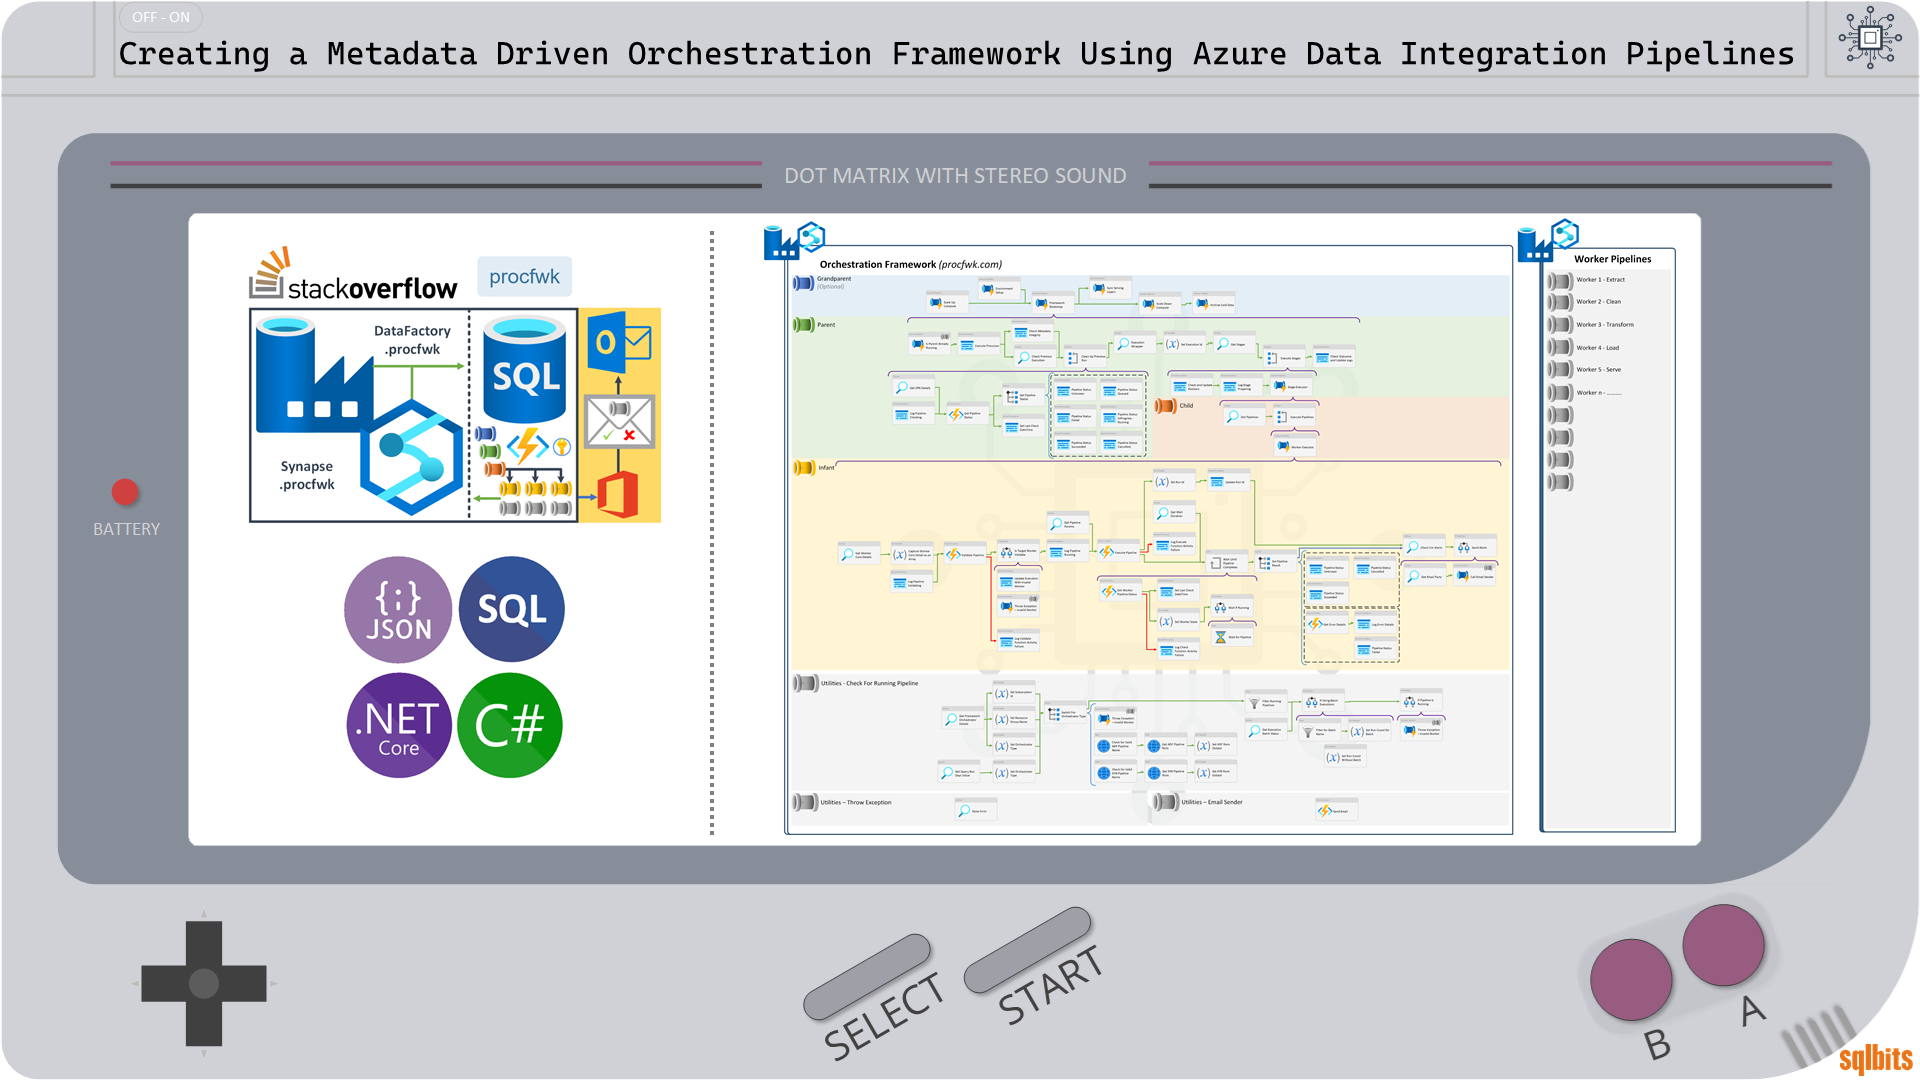Click the Outlook mail icon

point(619,343)
